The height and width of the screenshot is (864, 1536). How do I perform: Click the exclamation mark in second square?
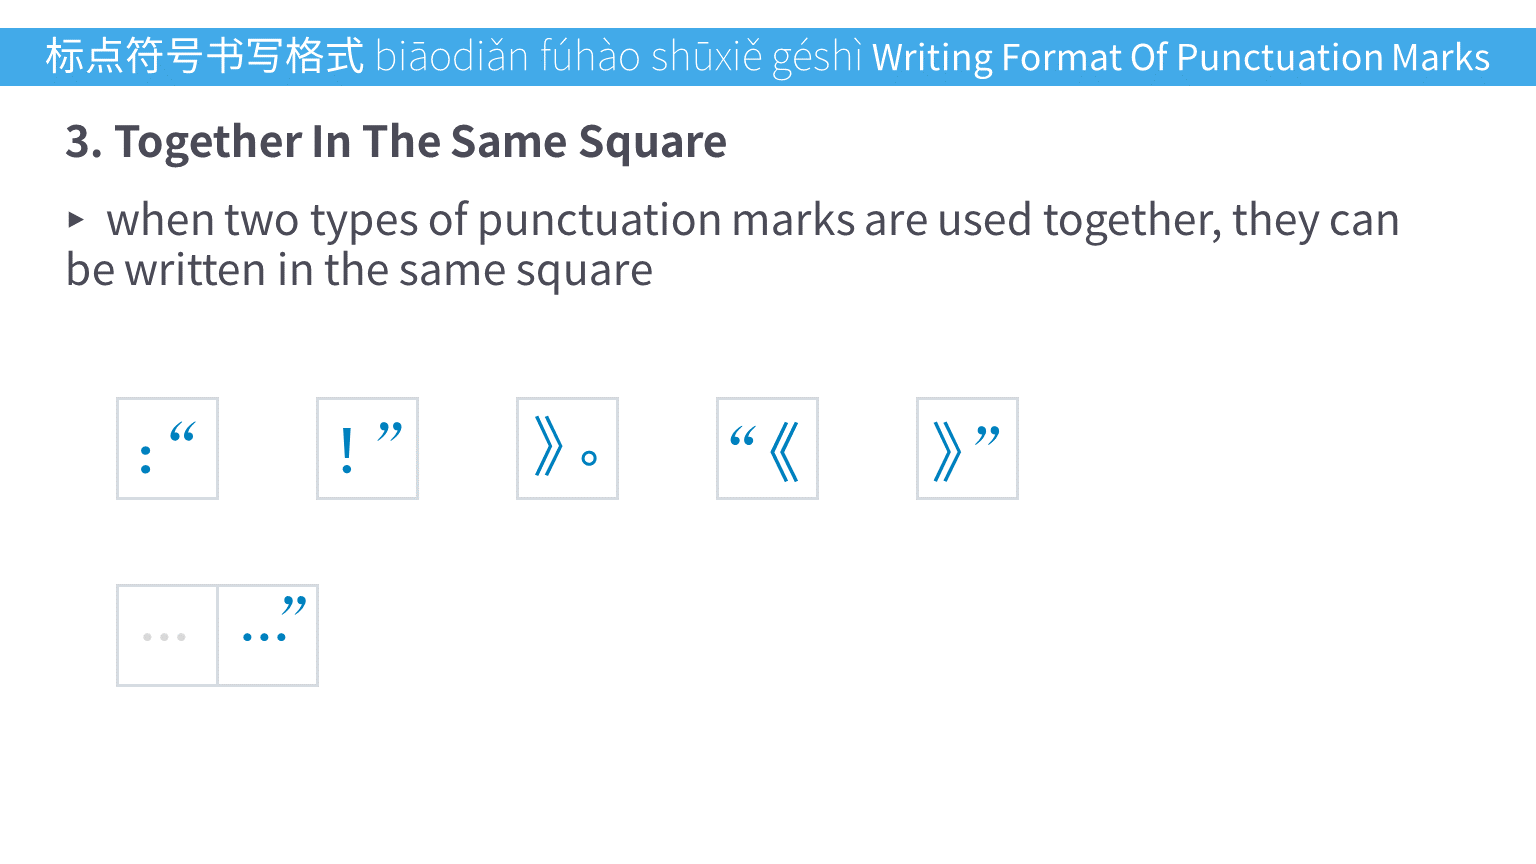pyautogui.click(x=347, y=450)
